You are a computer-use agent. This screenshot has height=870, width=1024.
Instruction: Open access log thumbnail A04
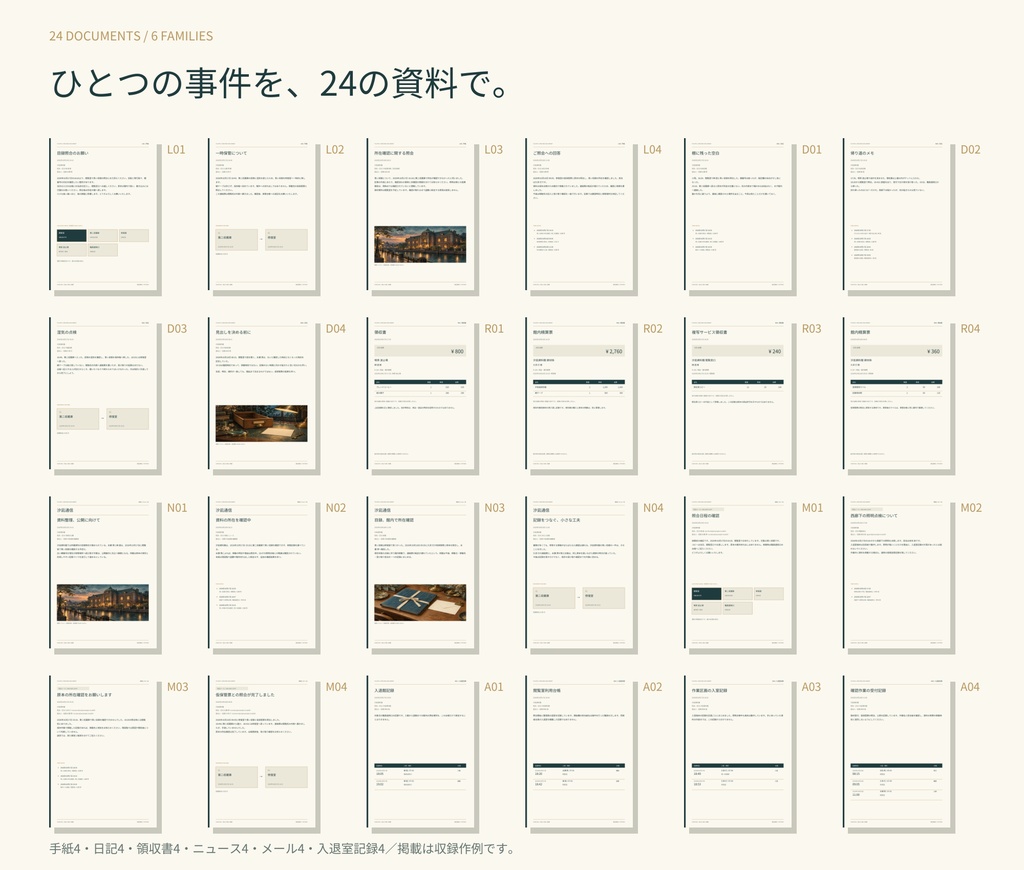point(897,751)
